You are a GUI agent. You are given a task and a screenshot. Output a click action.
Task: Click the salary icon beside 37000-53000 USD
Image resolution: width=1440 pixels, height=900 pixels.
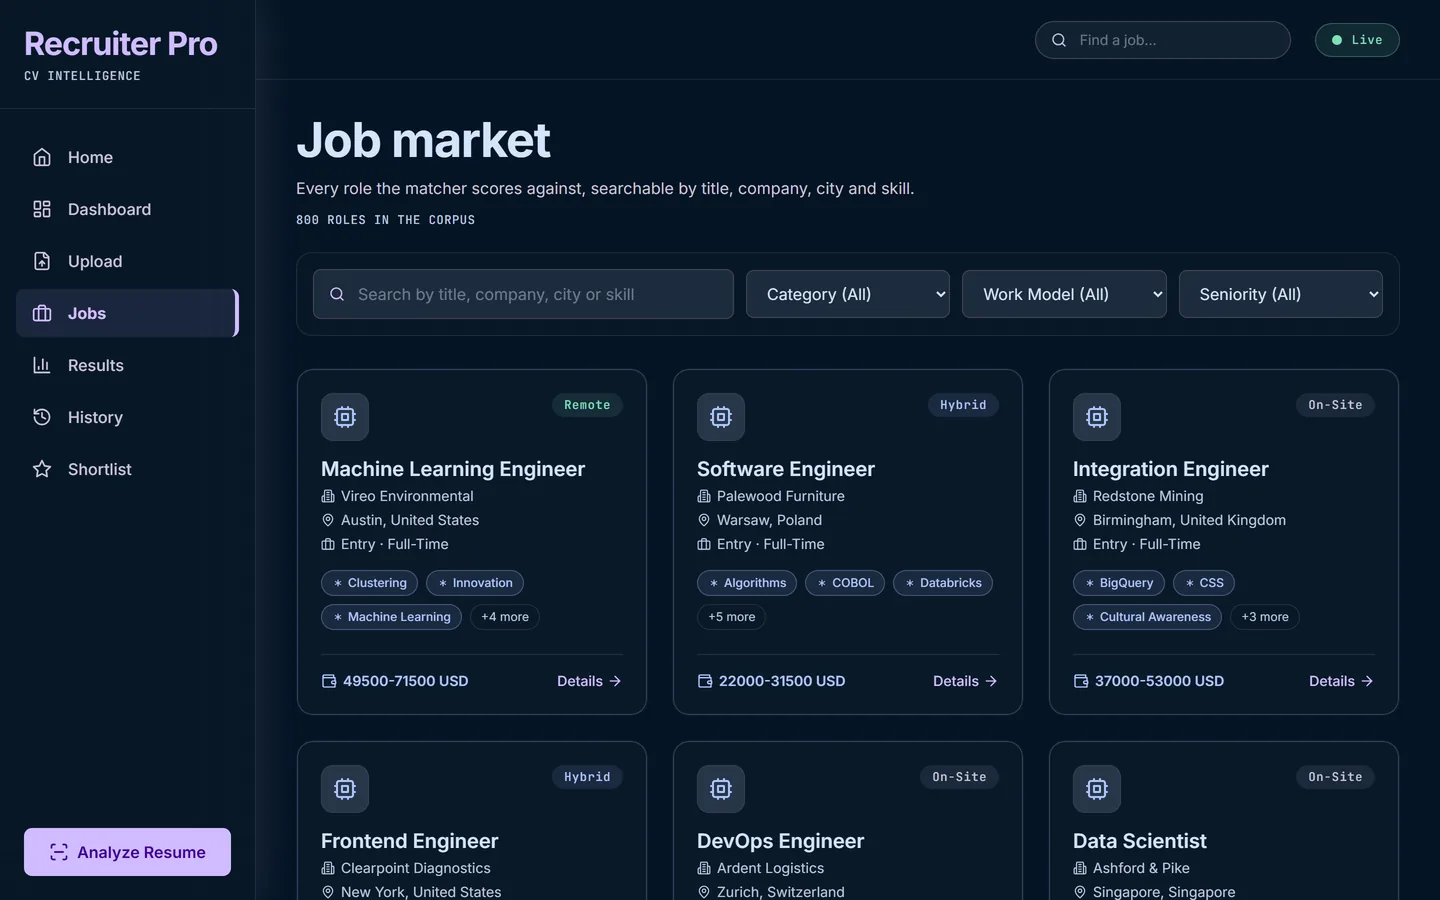[1081, 681]
